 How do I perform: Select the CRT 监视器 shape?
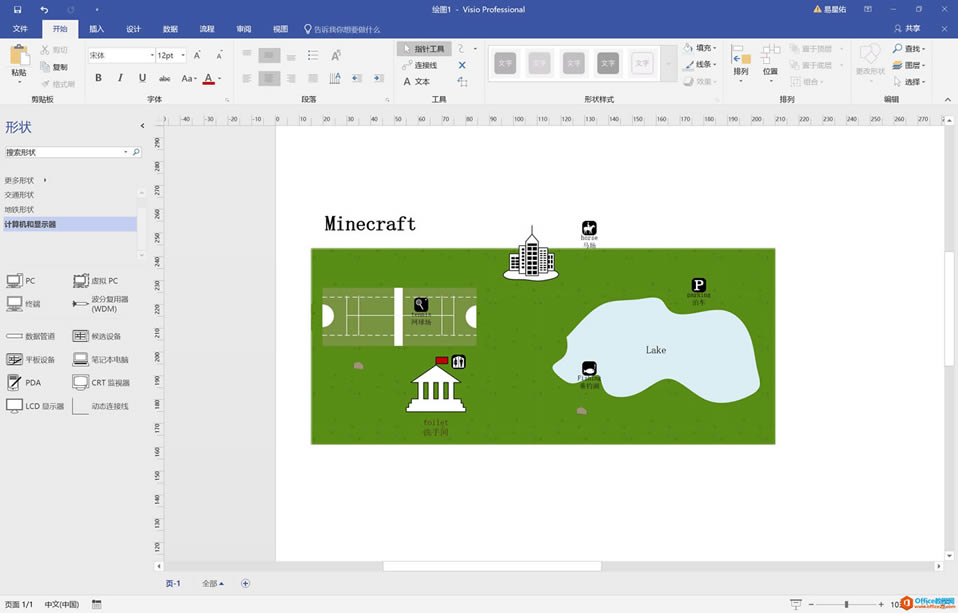pyautogui.click(x=101, y=383)
